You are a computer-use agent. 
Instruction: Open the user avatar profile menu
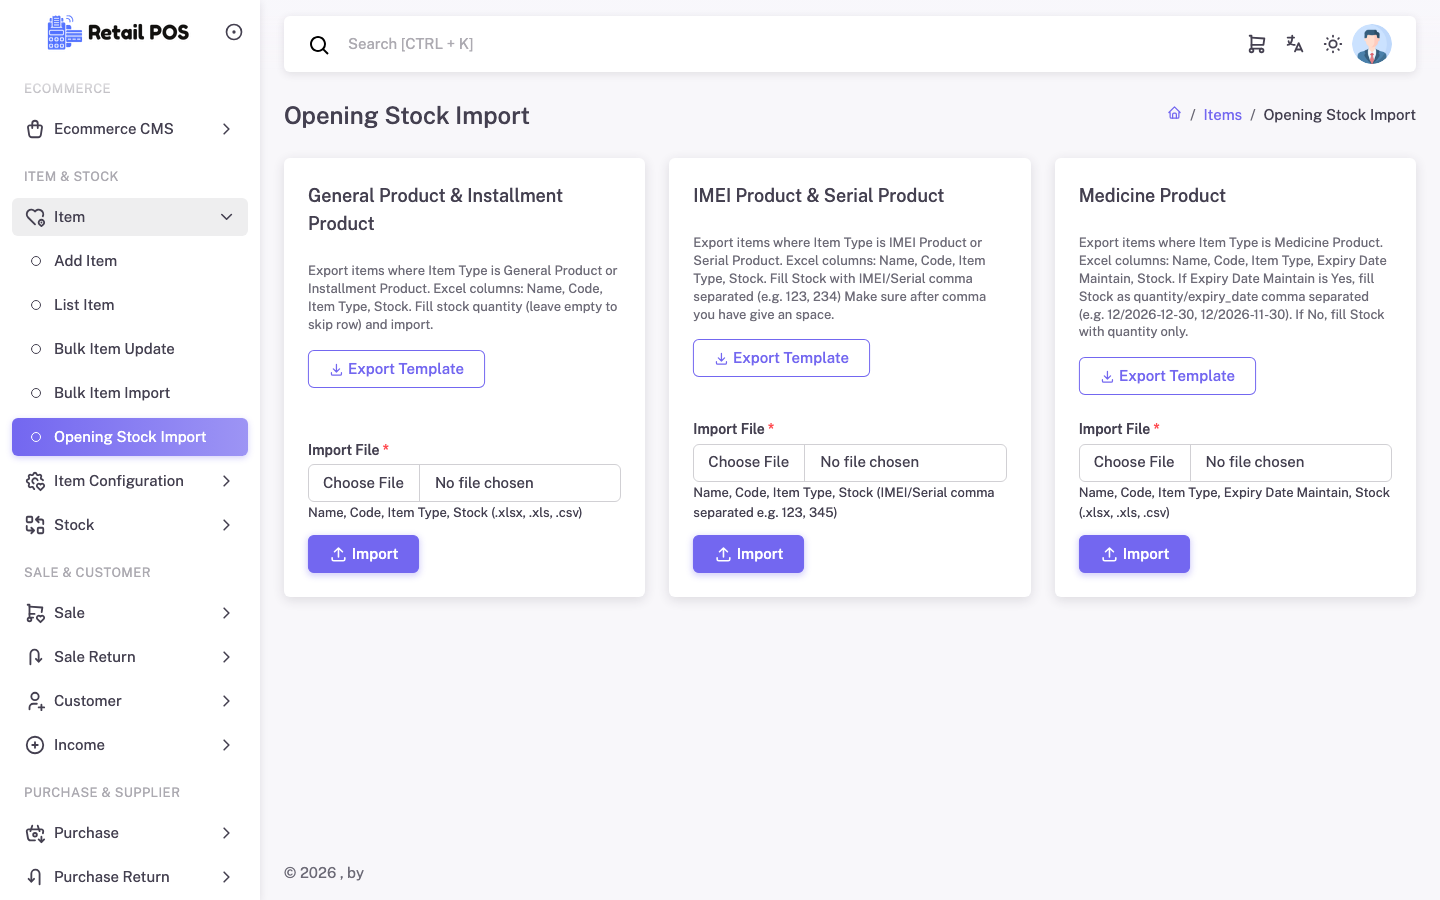click(1372, 44)
